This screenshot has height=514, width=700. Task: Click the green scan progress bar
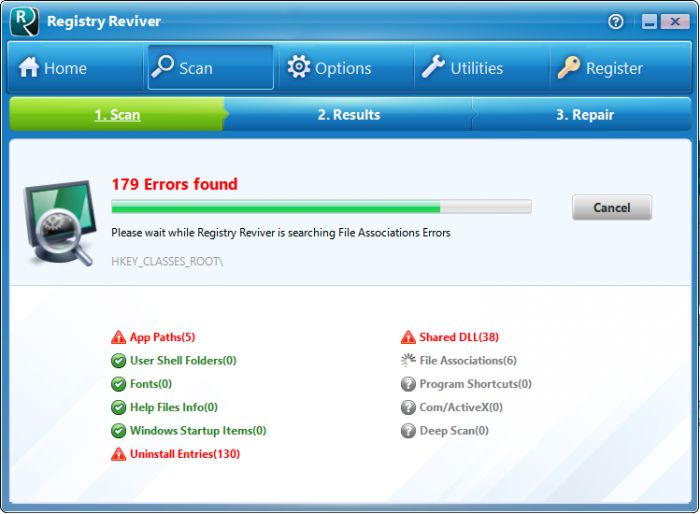(321, 207)
